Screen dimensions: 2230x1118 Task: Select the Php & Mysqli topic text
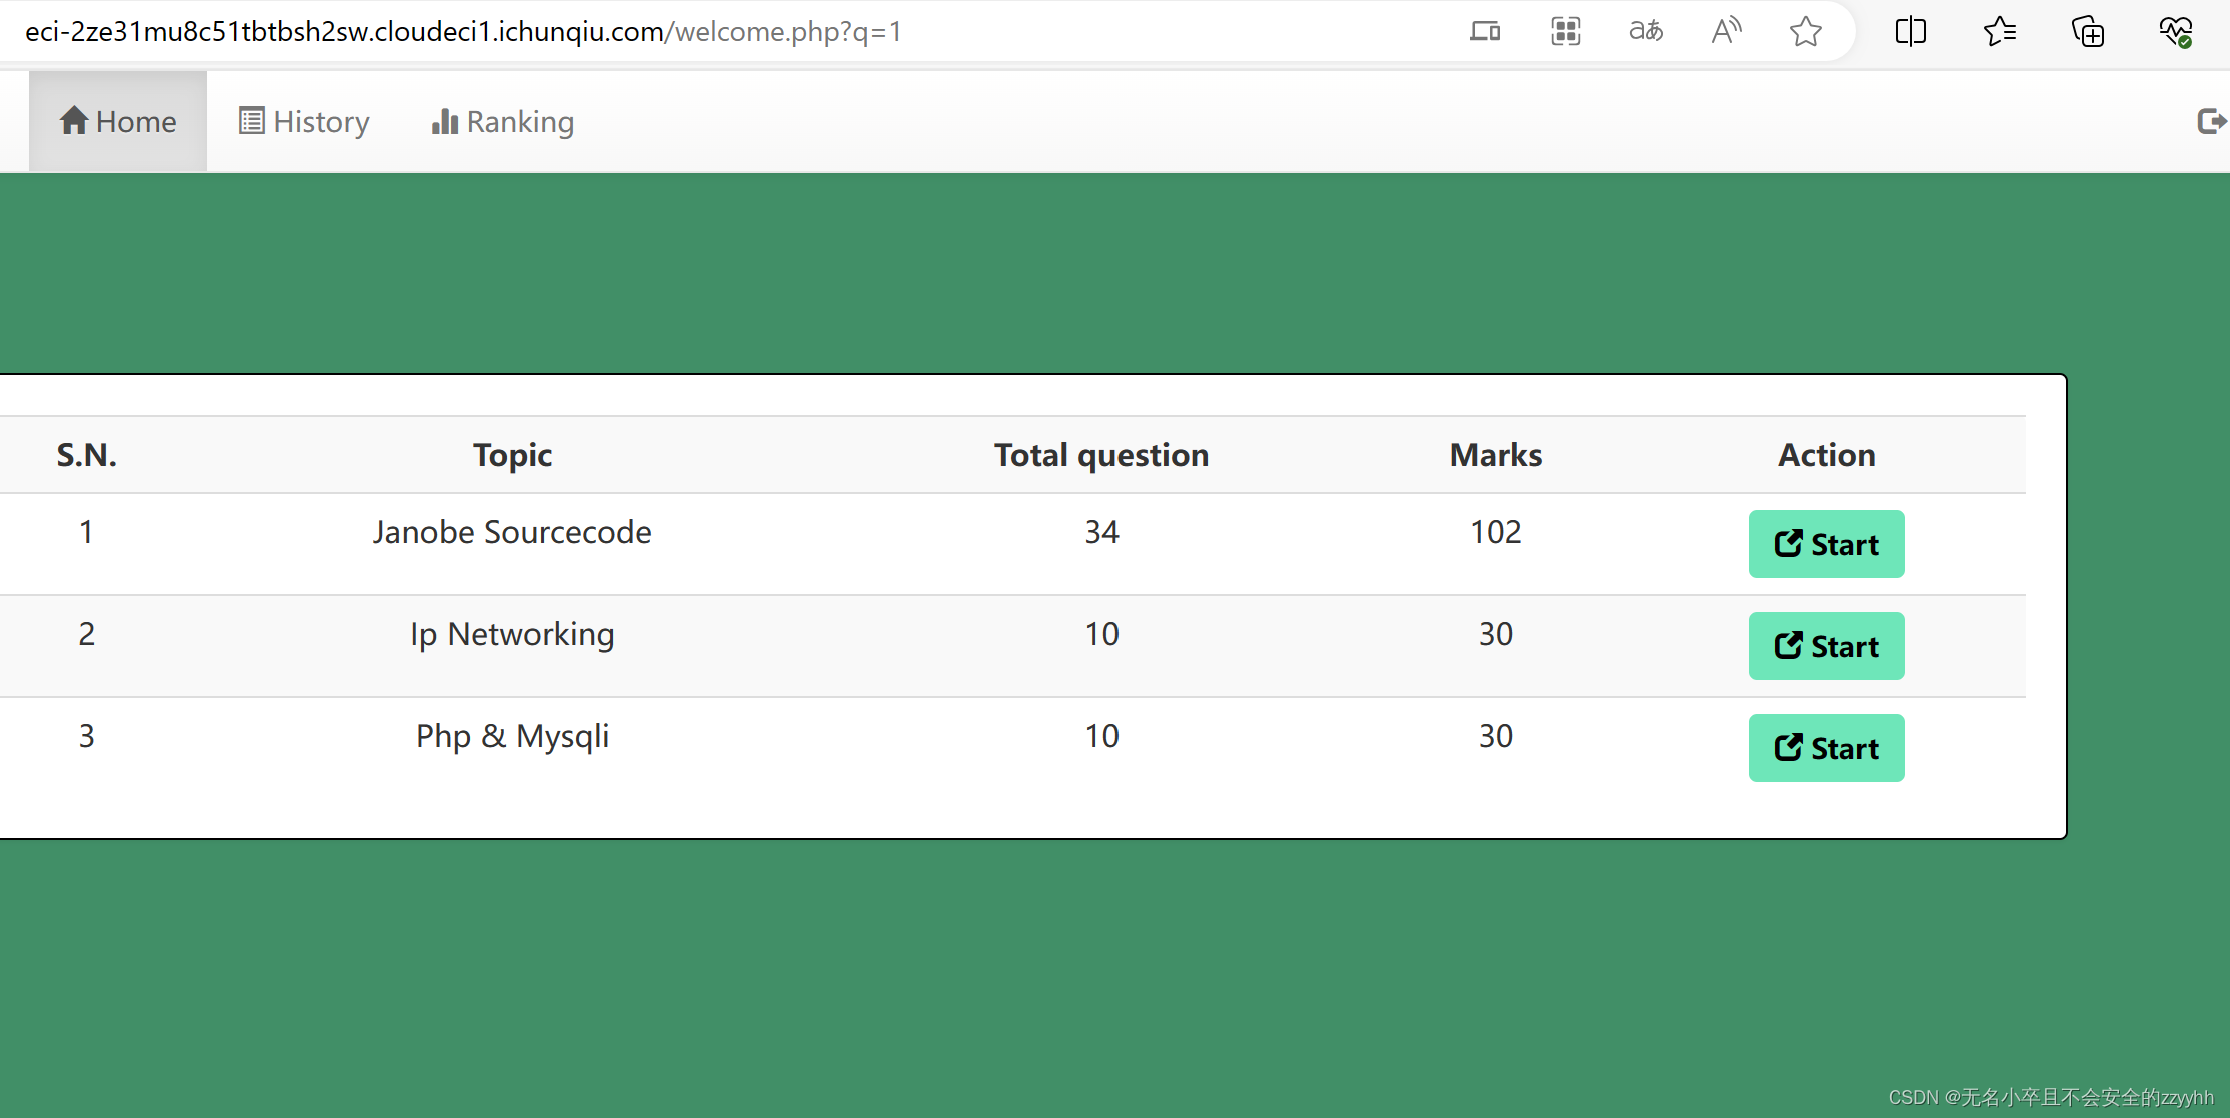click(512, 736)
